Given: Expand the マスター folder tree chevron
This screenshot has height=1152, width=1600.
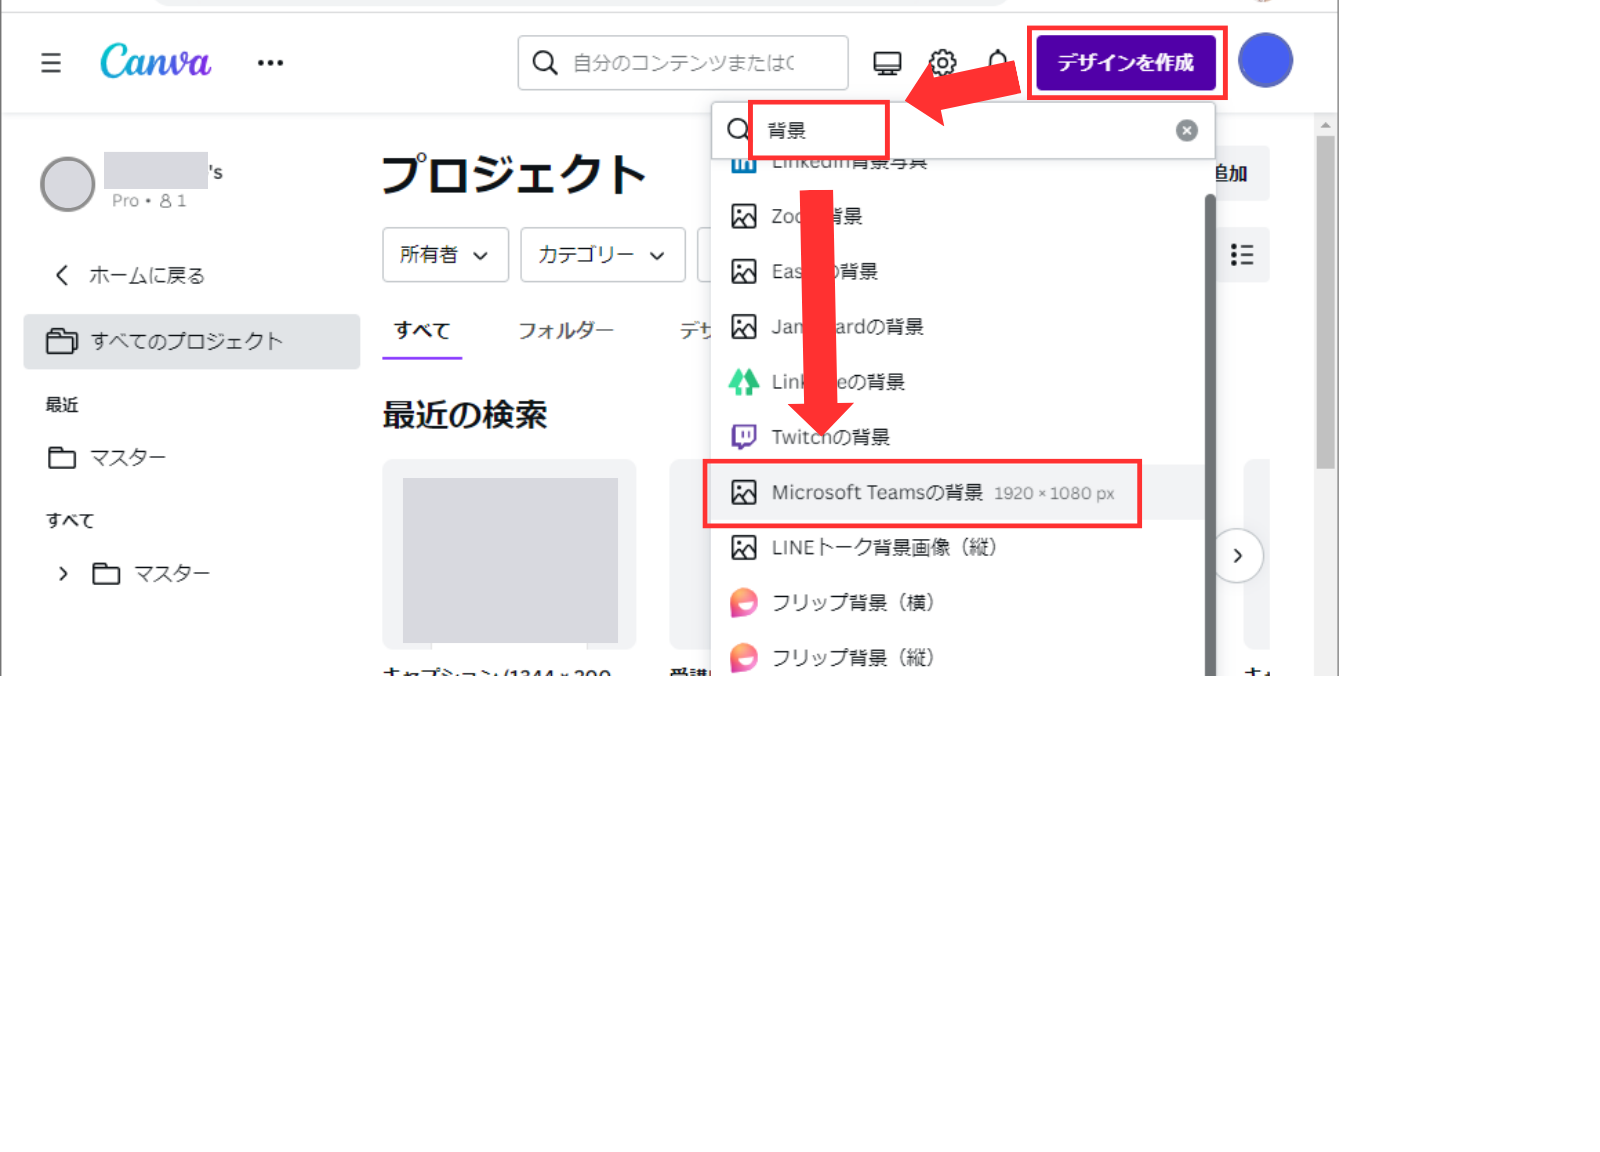Looking at the screenshot, I should click(63, 574).
